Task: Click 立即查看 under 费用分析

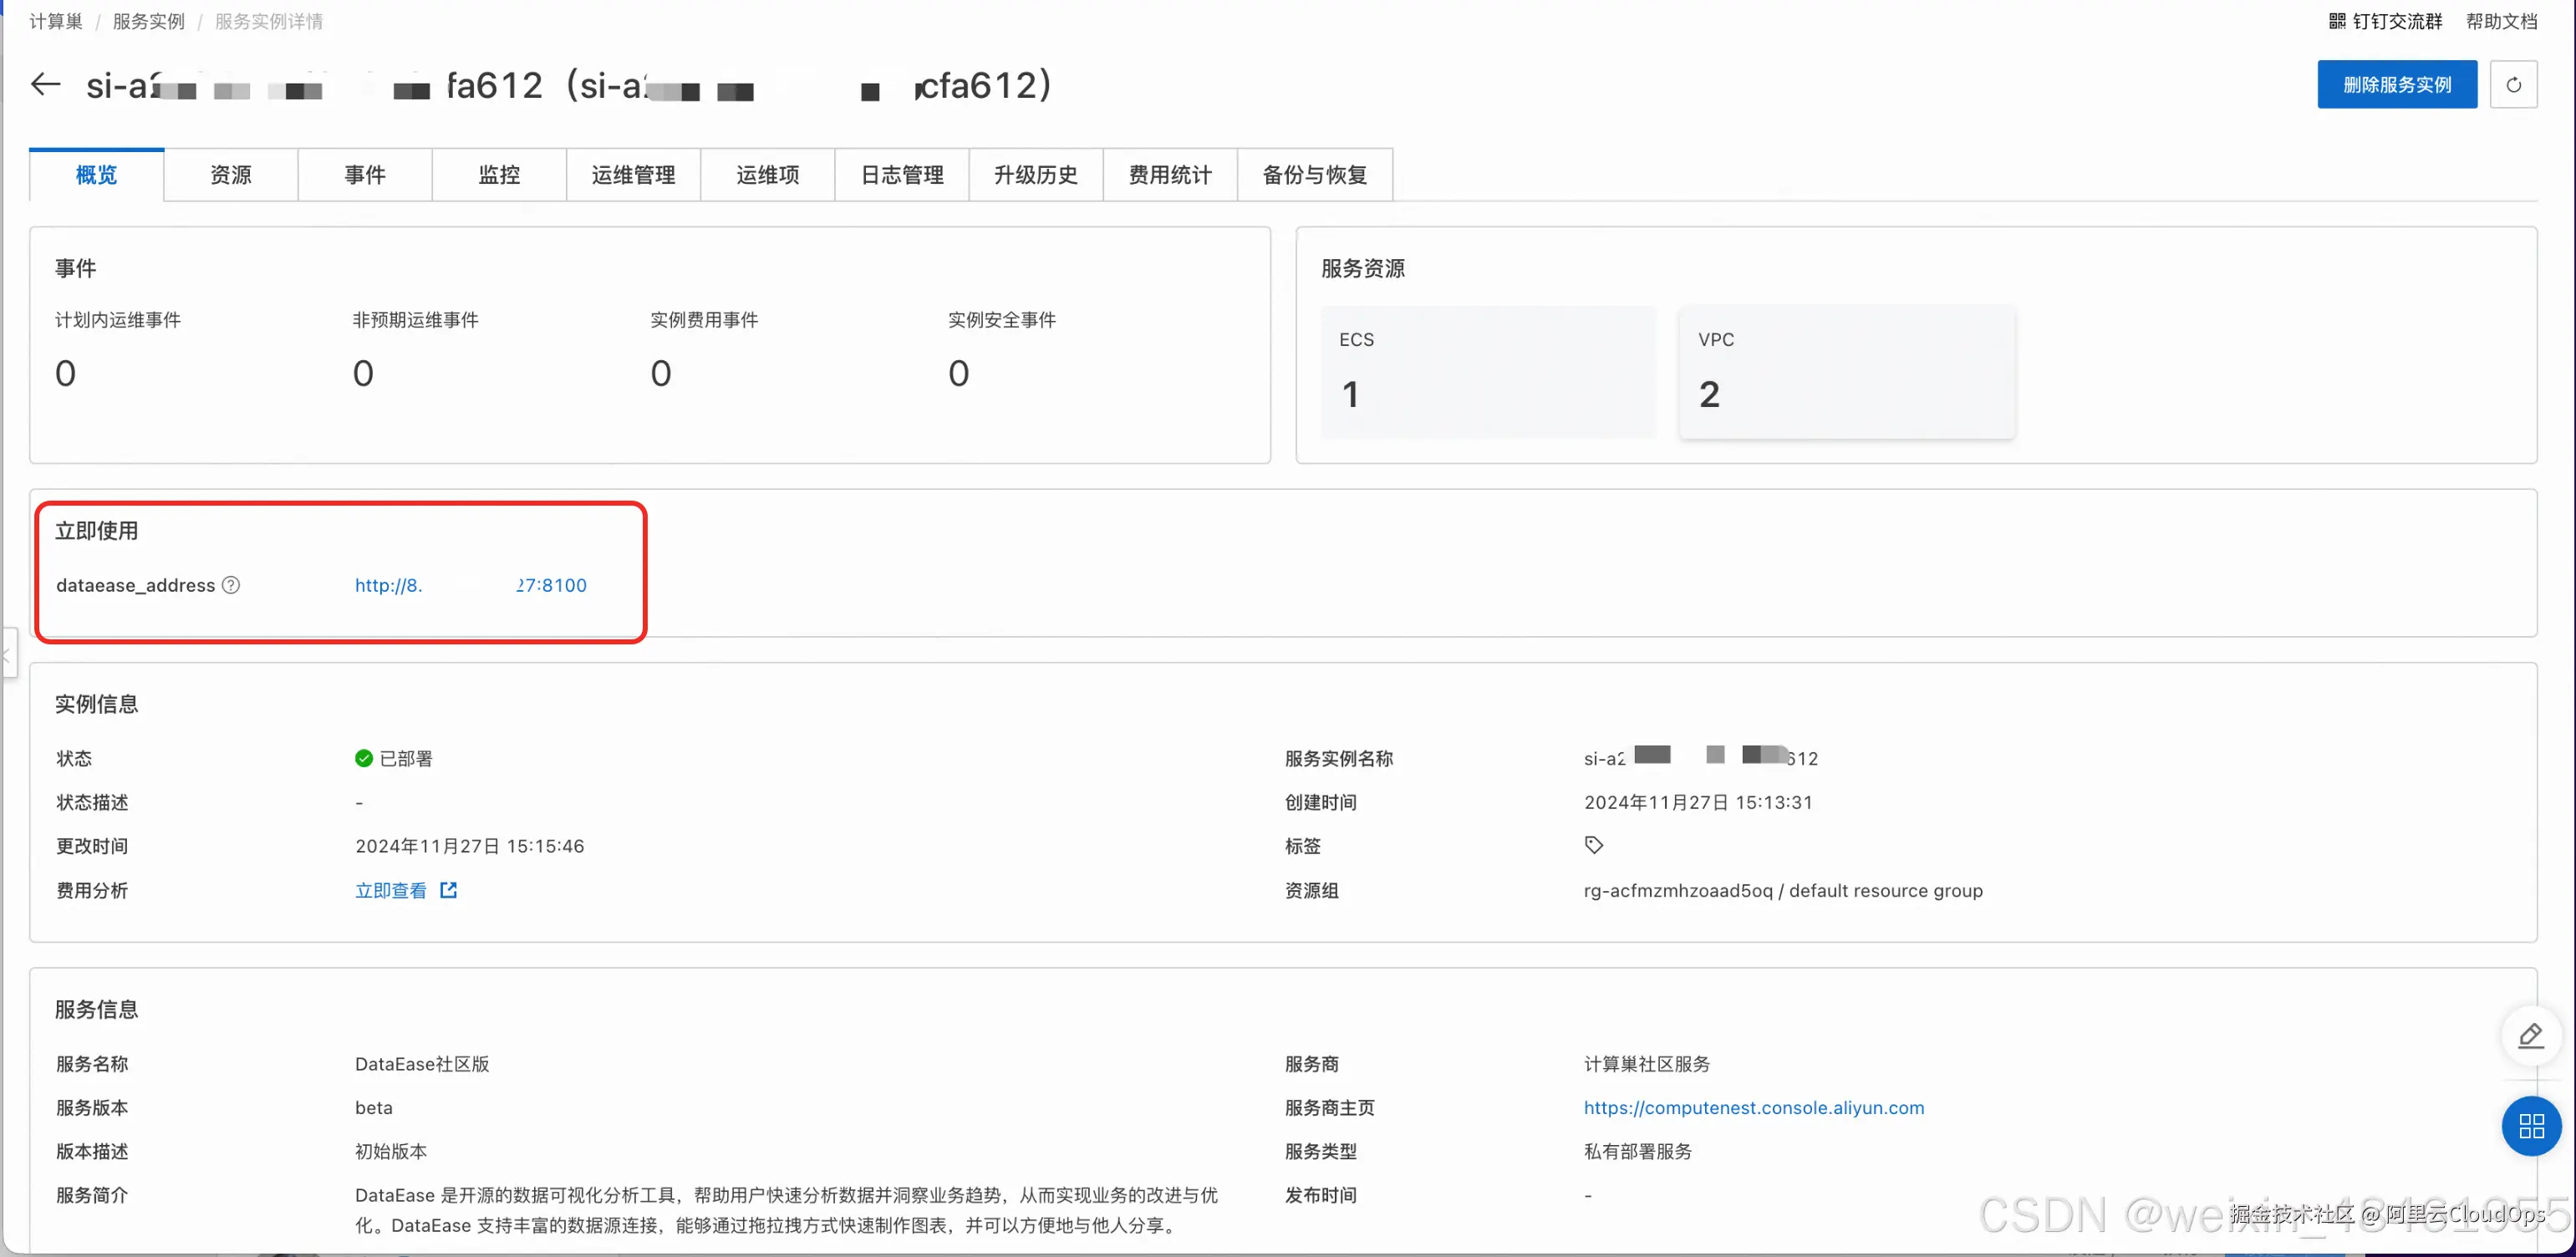Action: (390, 890)
